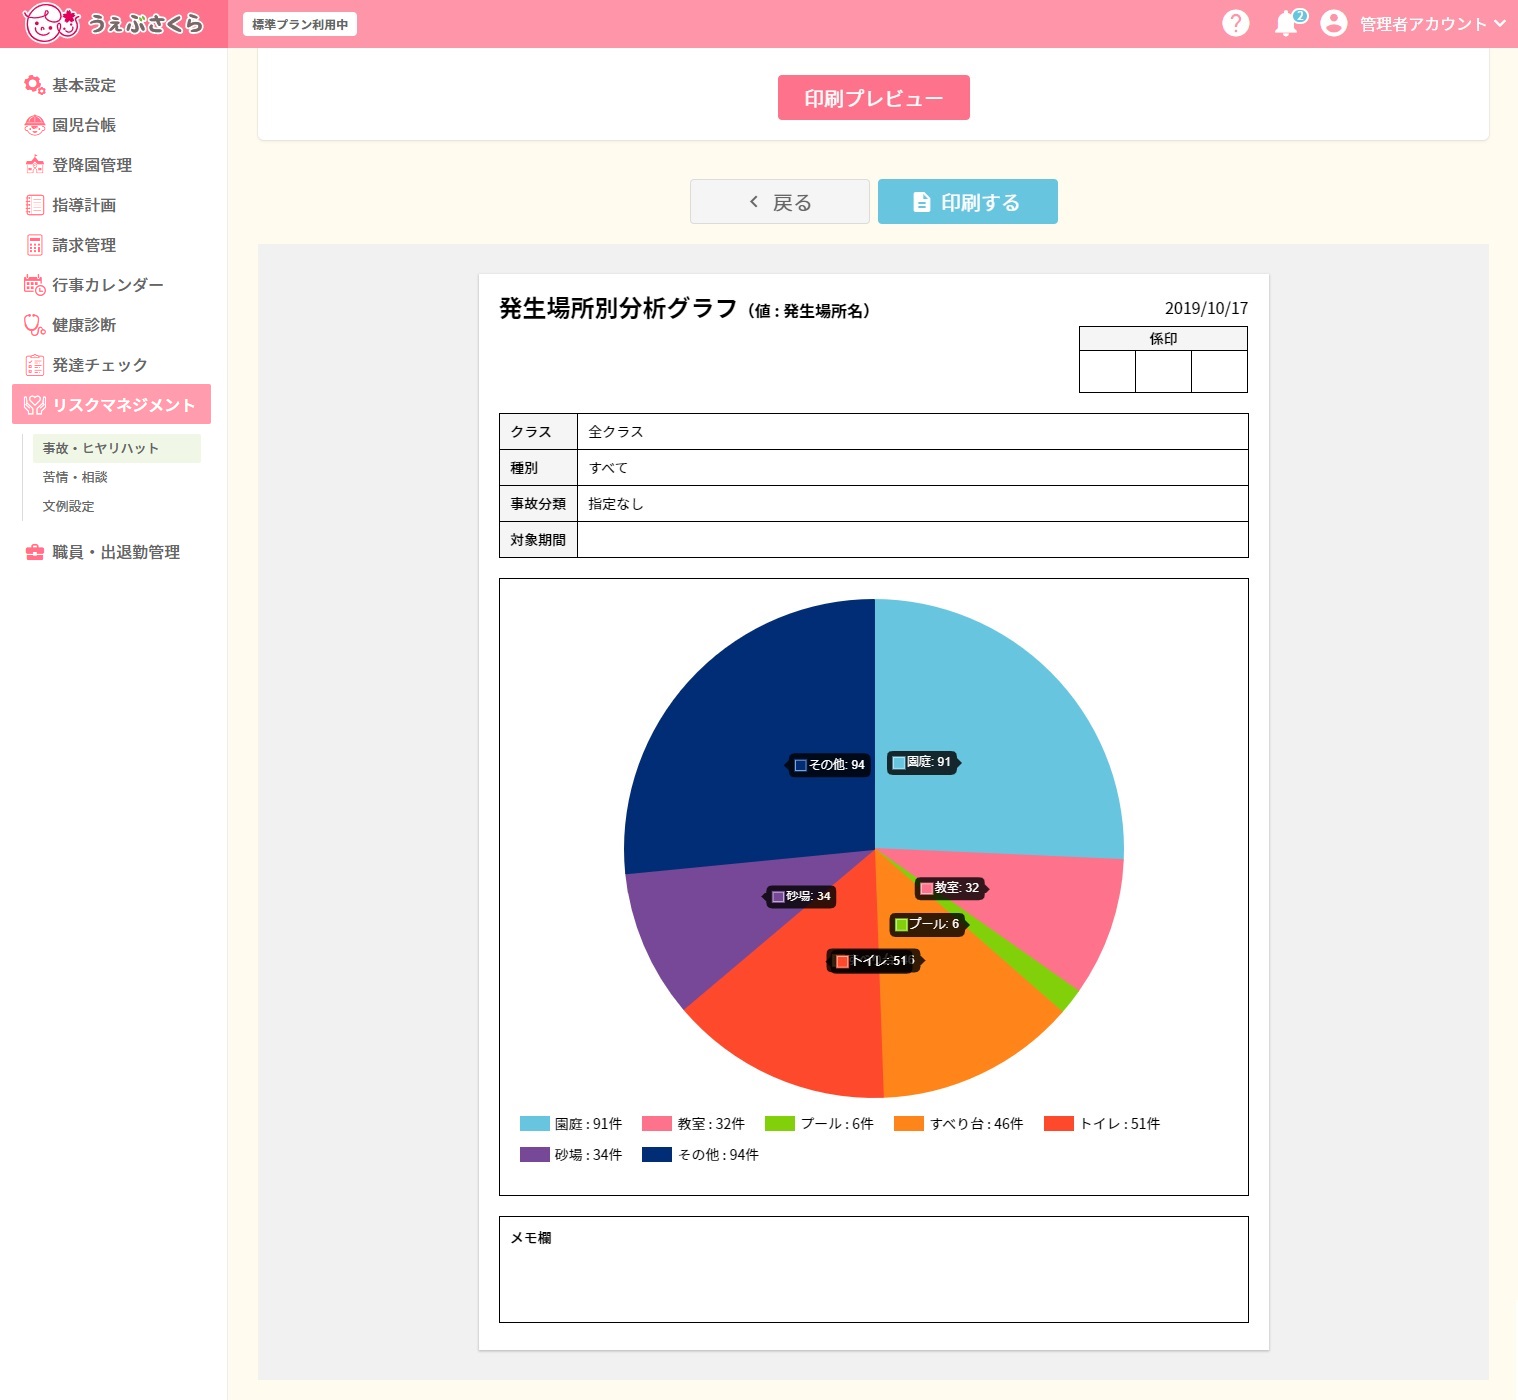Click the 行事カレンダー calendar icon
This screenshot has height=1400, width=1518.
click(x=35, y=285)
